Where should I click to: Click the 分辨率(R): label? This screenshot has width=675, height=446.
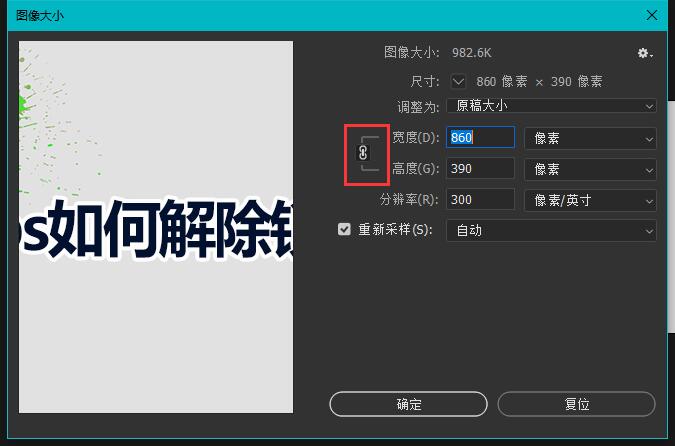(409, 199)
